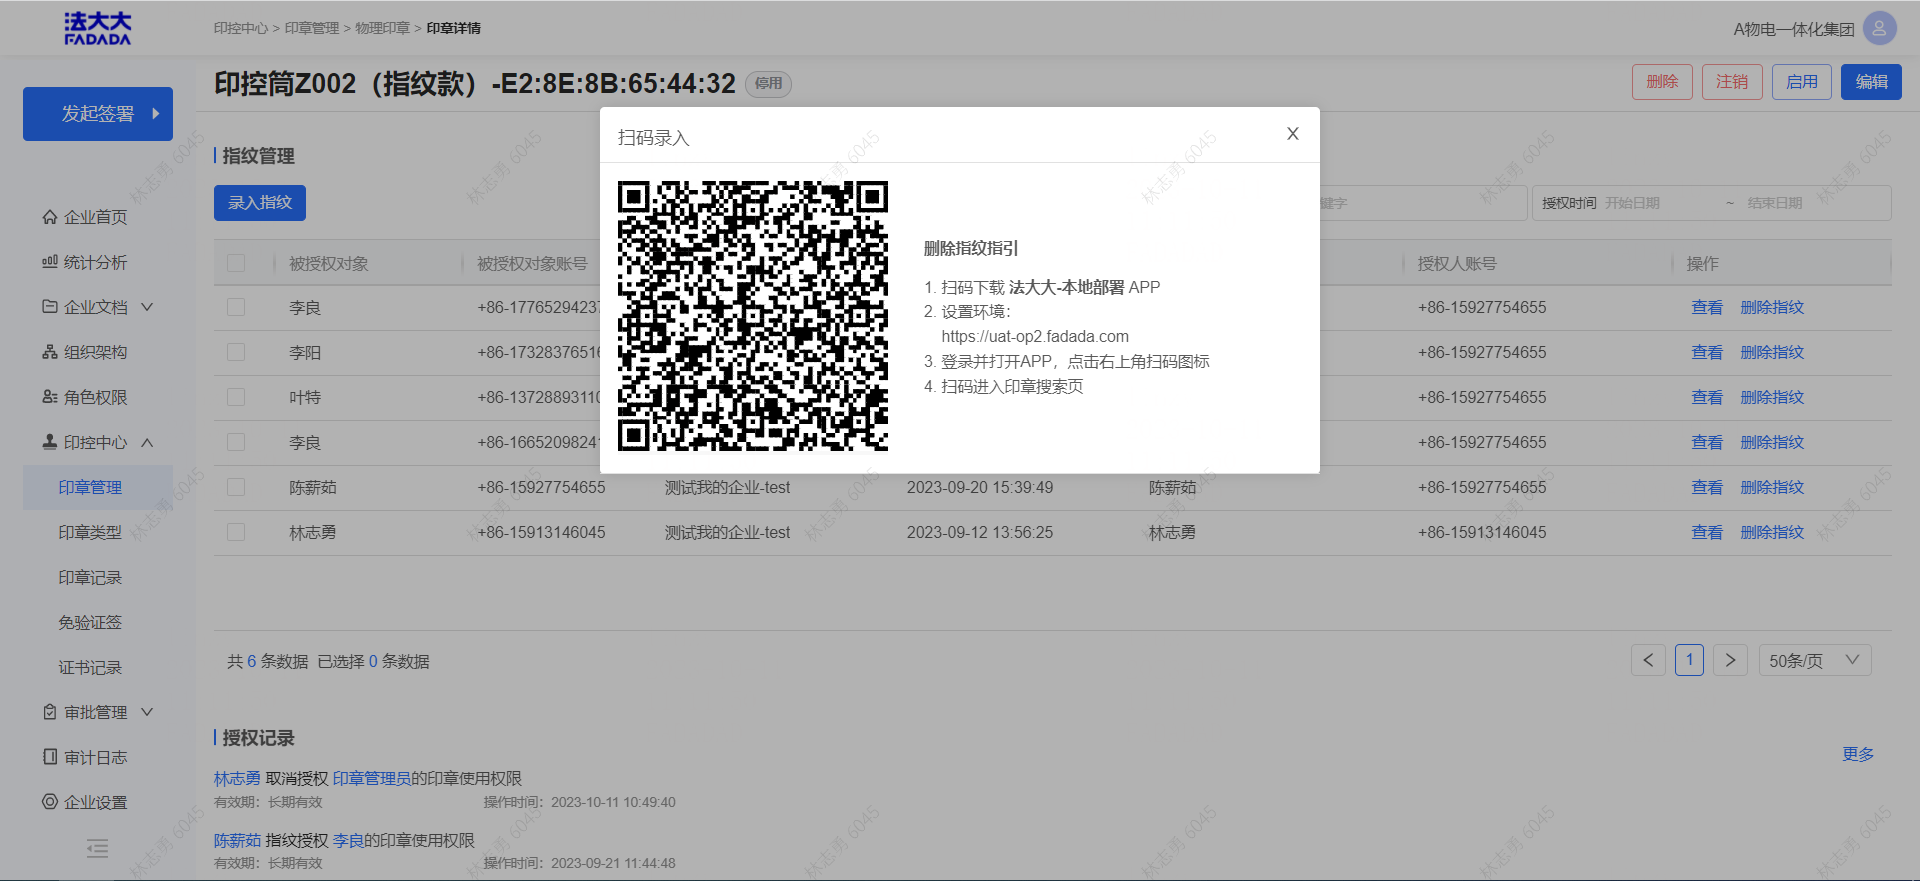Screen dimensions: 1920x881
Task: Open the user avatar icon
Action: click(x=1879, y=29)
